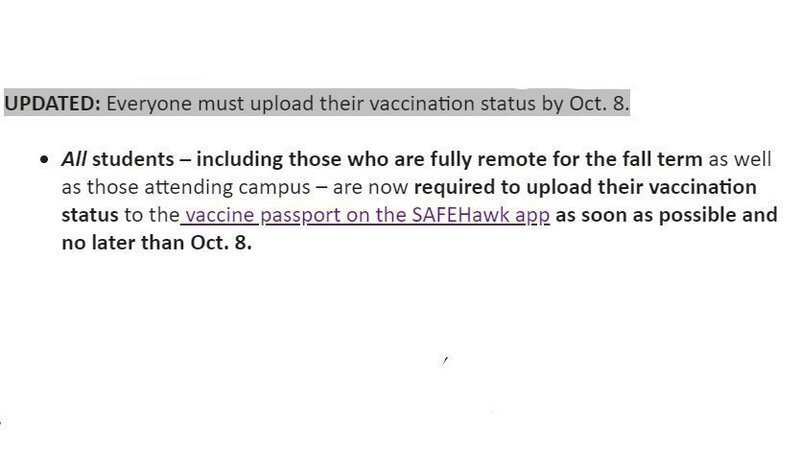Image resolution: width=800 pixels, height=450 pixels.
Task: Click 'Everyone' in the highlighted heading
Action: pyautogui.click(x=149, y=104)
